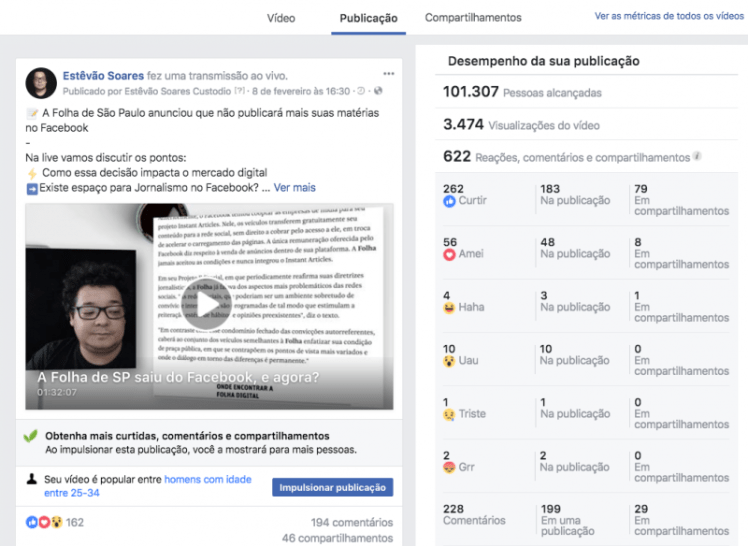Click 3.474 Visualizações do vídeo
The width and height of the screenshot is (748, 546).
(521, 124)
